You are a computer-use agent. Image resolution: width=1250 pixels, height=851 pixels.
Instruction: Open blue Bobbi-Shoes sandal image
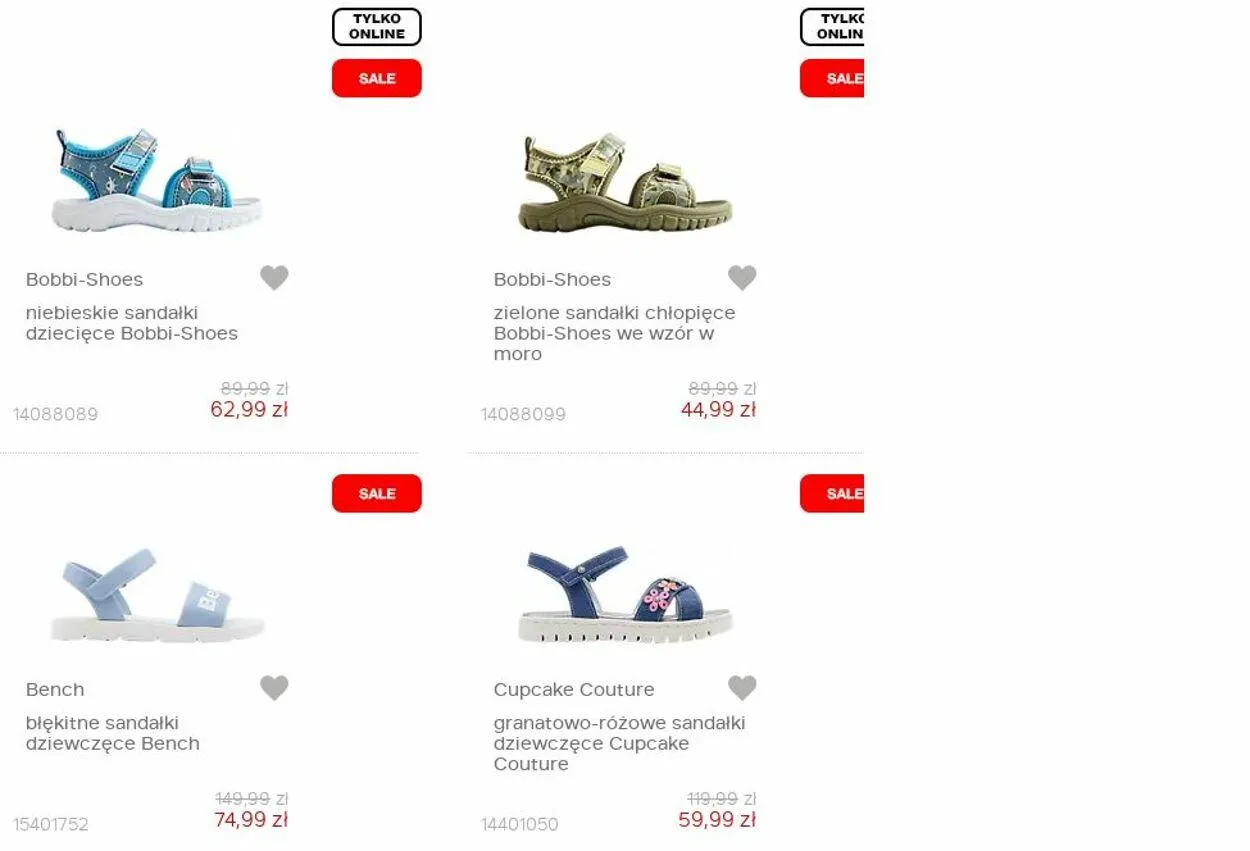tap(157, 181)
